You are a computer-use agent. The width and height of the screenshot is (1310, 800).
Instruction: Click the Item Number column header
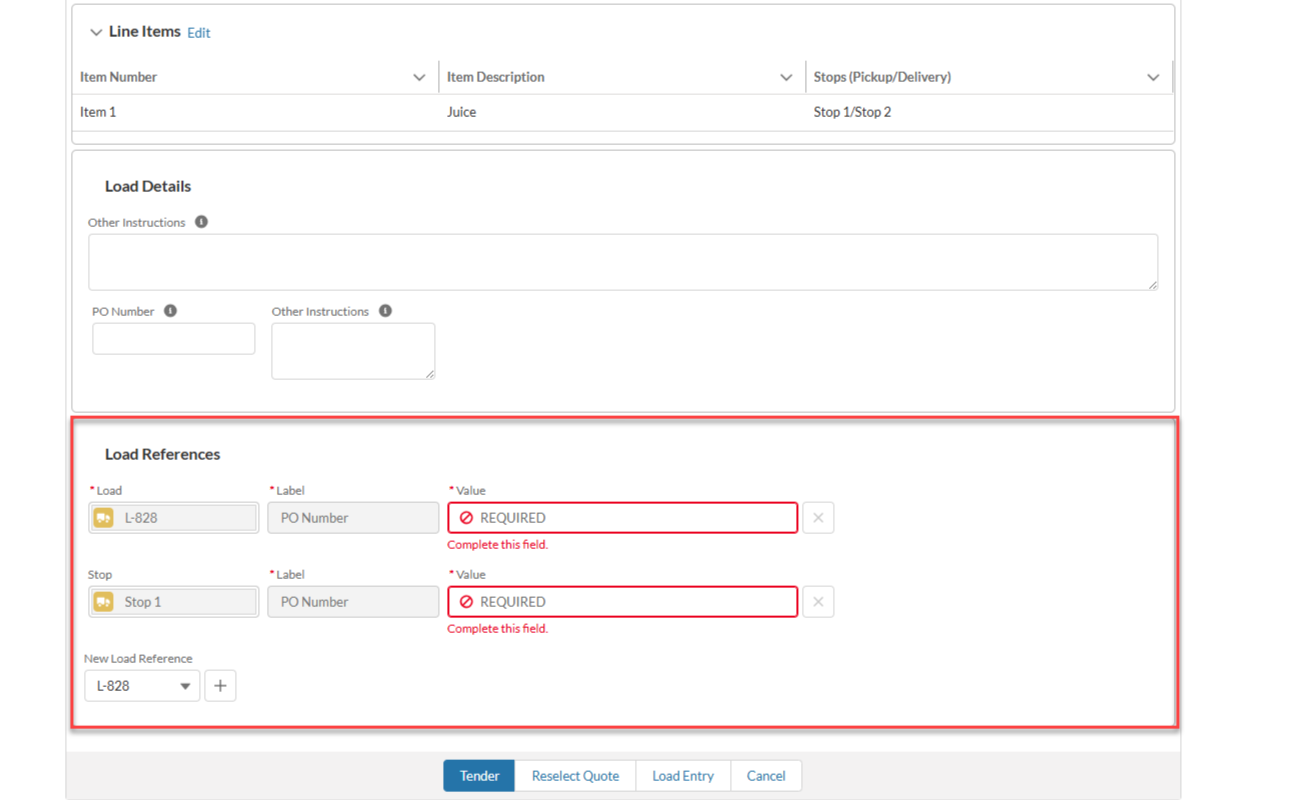[x=255, y=77]
